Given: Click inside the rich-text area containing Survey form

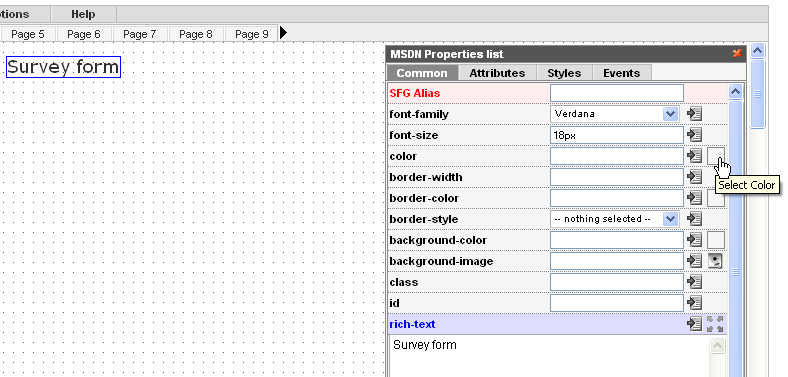Looking at the screenshot, I should pyautogui.click(x=549, y=357).
